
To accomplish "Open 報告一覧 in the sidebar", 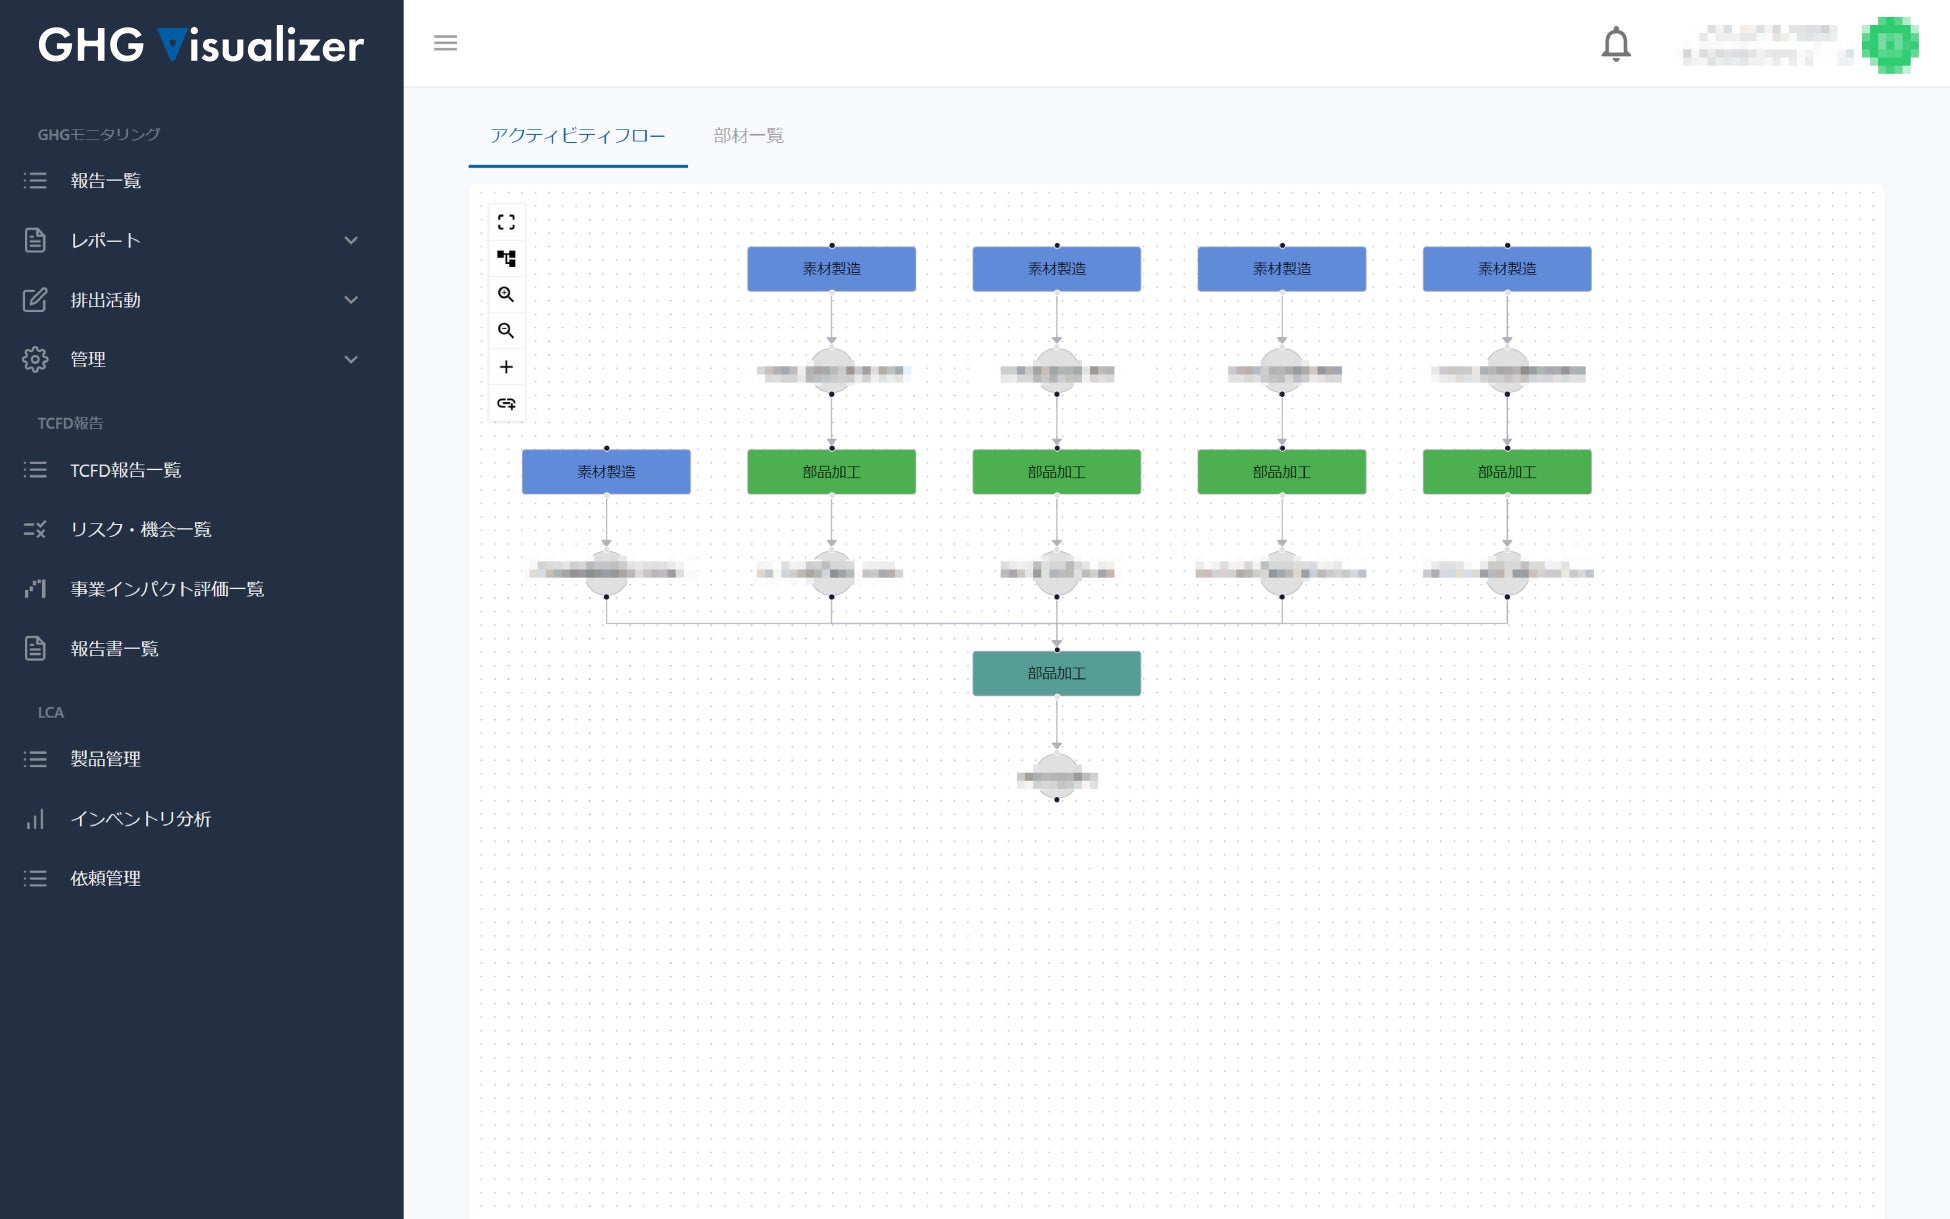I will coord(105,181).
